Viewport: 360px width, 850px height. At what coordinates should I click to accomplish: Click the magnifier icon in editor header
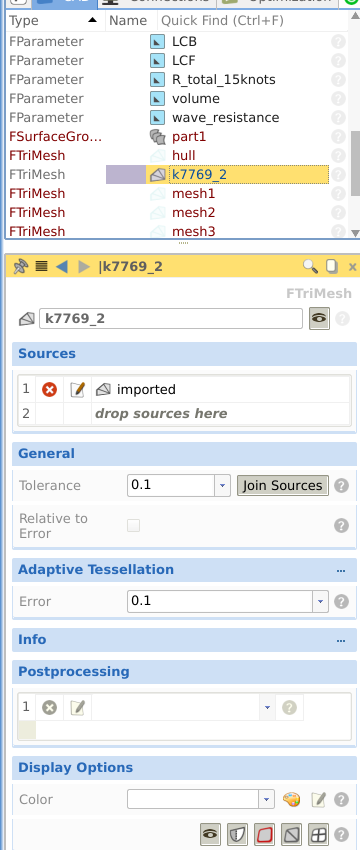click(x=310, y=266)
